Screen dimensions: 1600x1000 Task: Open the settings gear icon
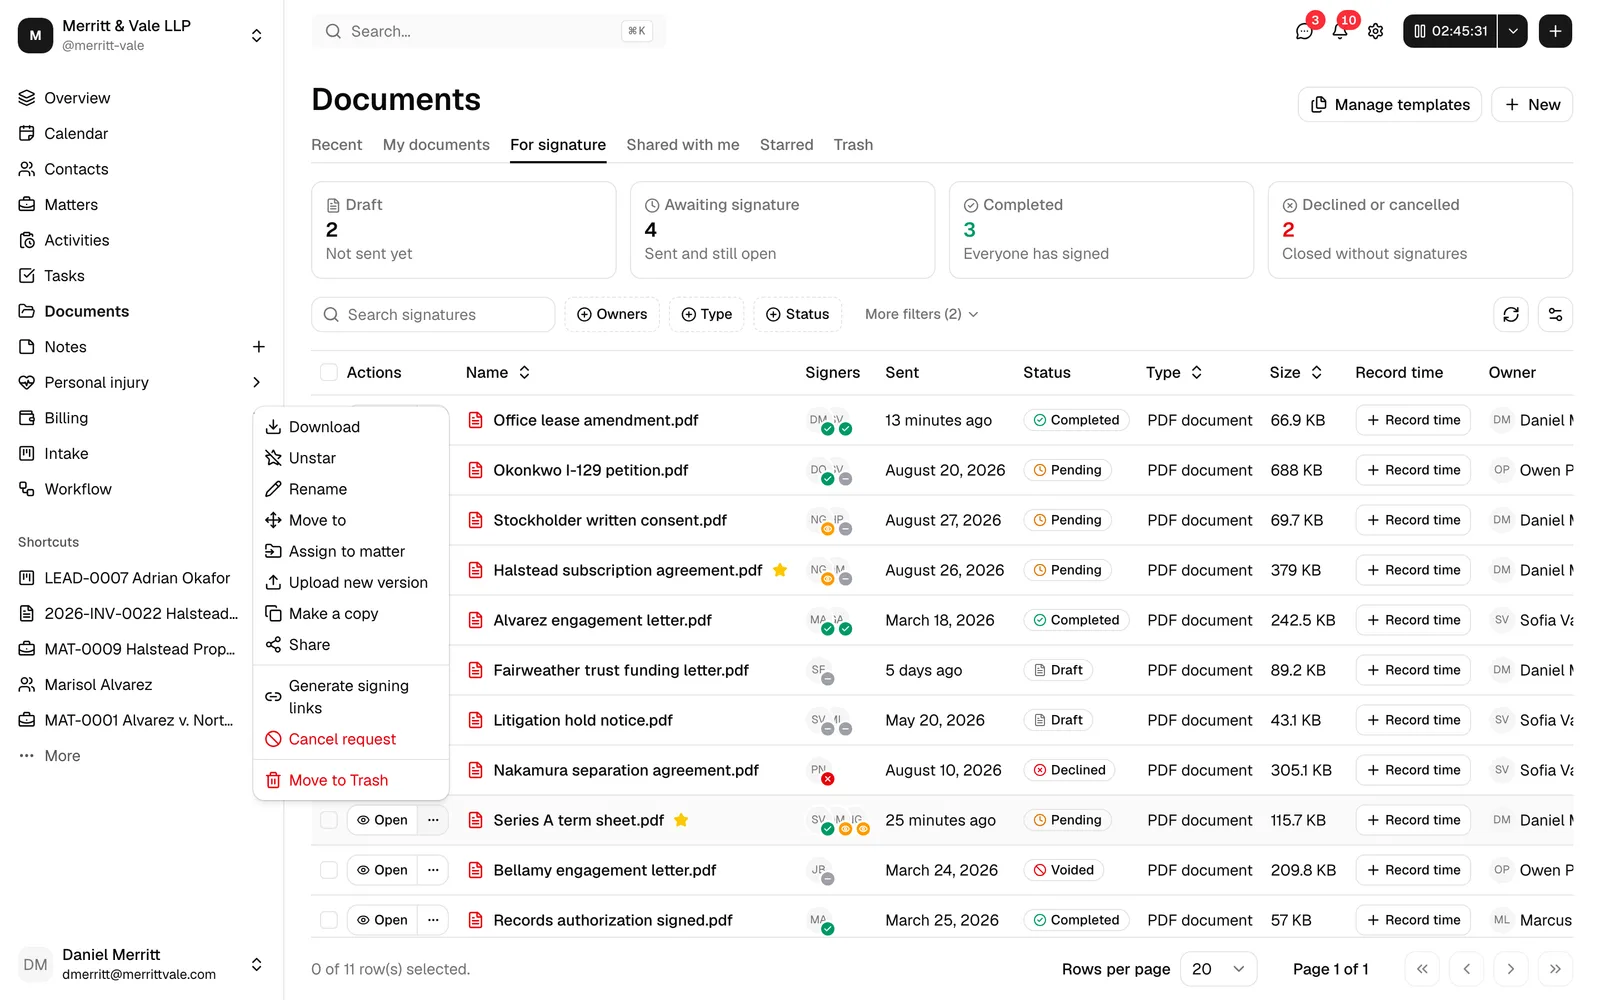tap(1375, 31)
